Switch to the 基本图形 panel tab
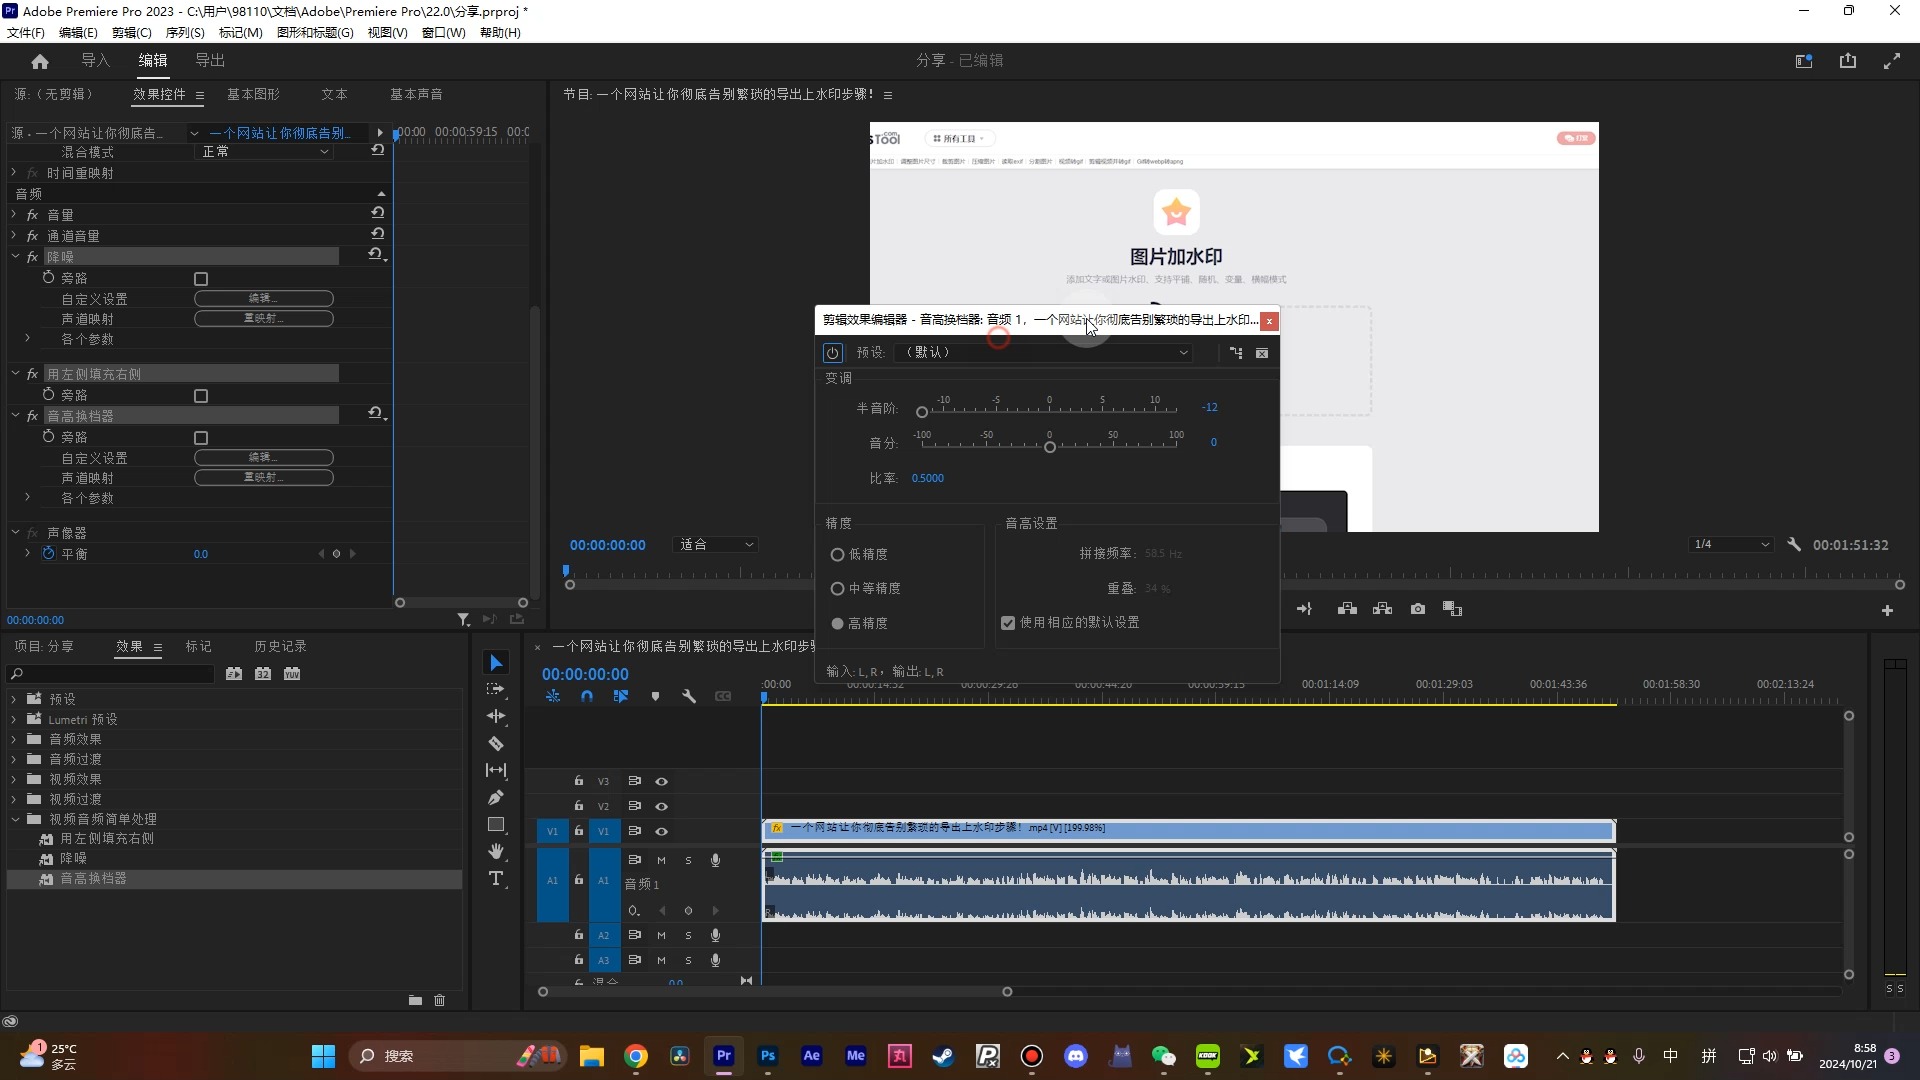The image size is (1920, 1080). tap(253, 94)
